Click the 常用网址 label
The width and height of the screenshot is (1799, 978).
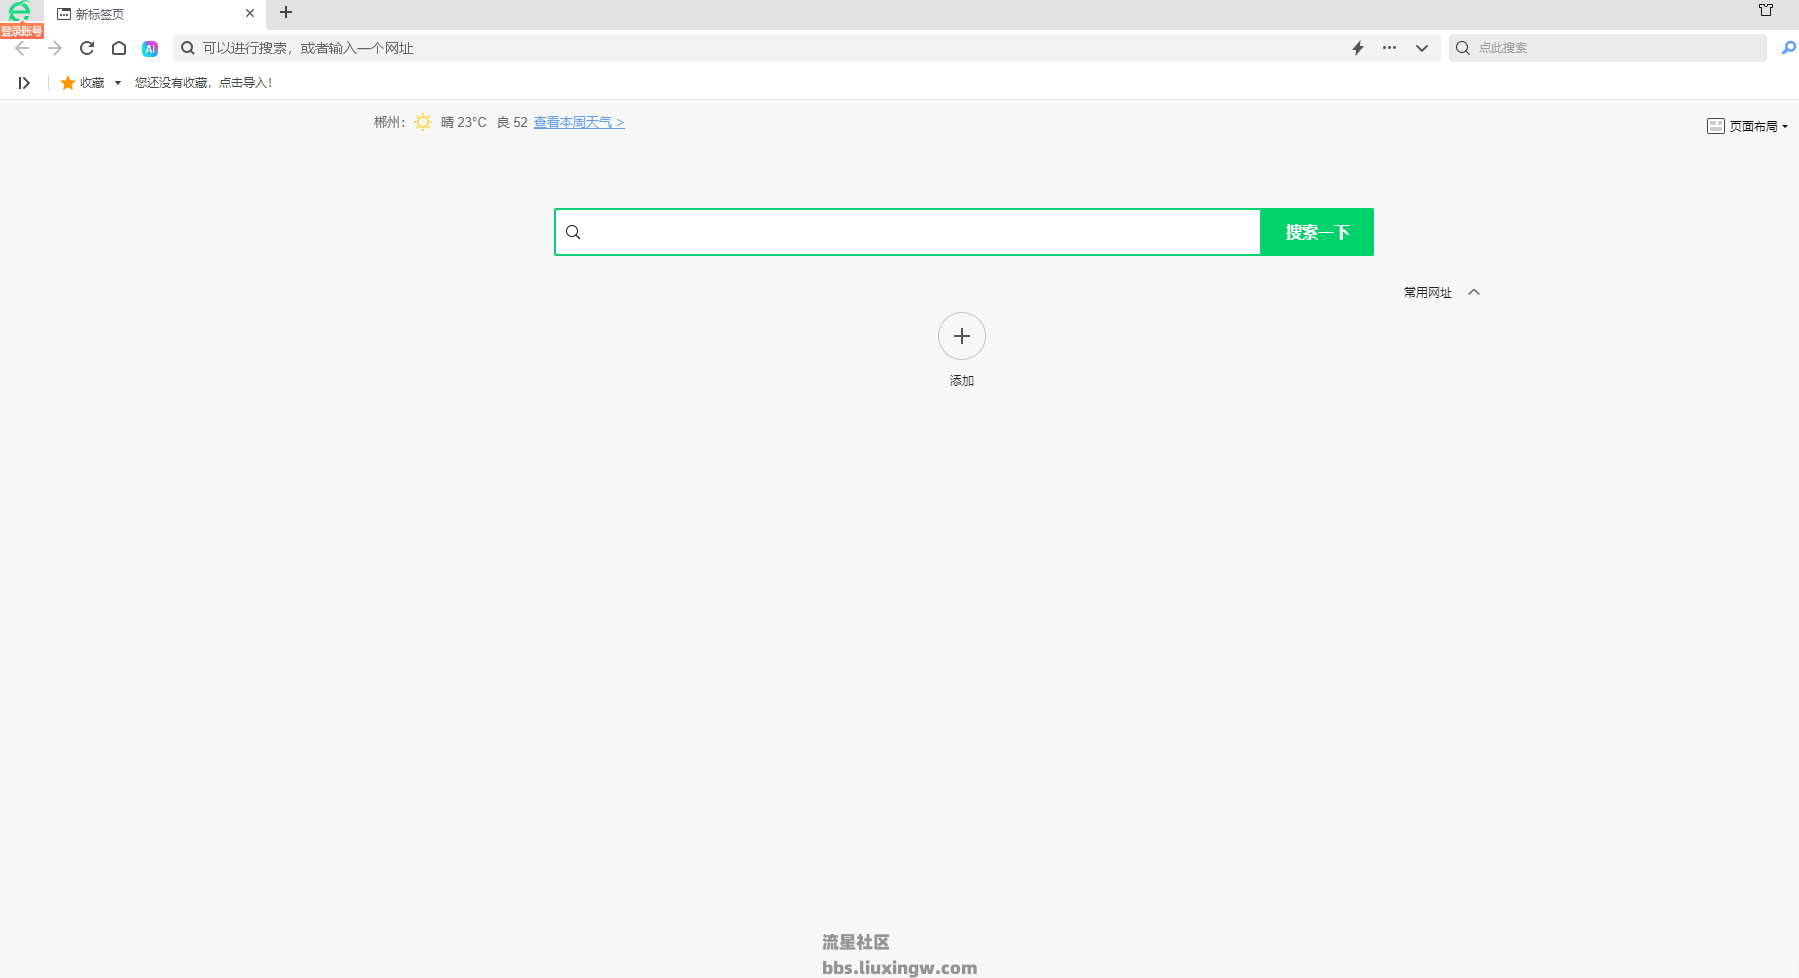coord(1428,293)
